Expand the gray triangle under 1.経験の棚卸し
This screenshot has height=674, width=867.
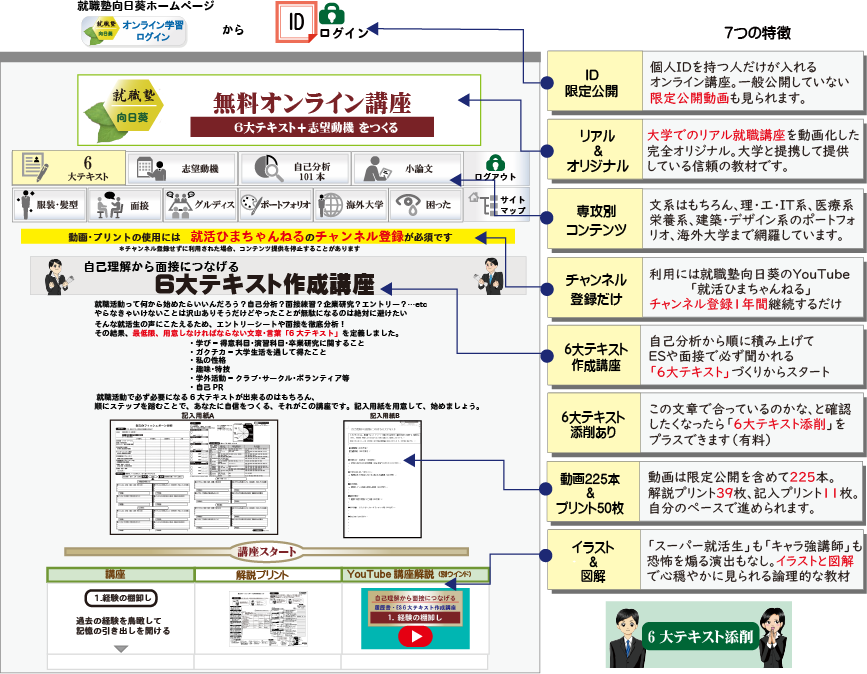tap(121, 648)
